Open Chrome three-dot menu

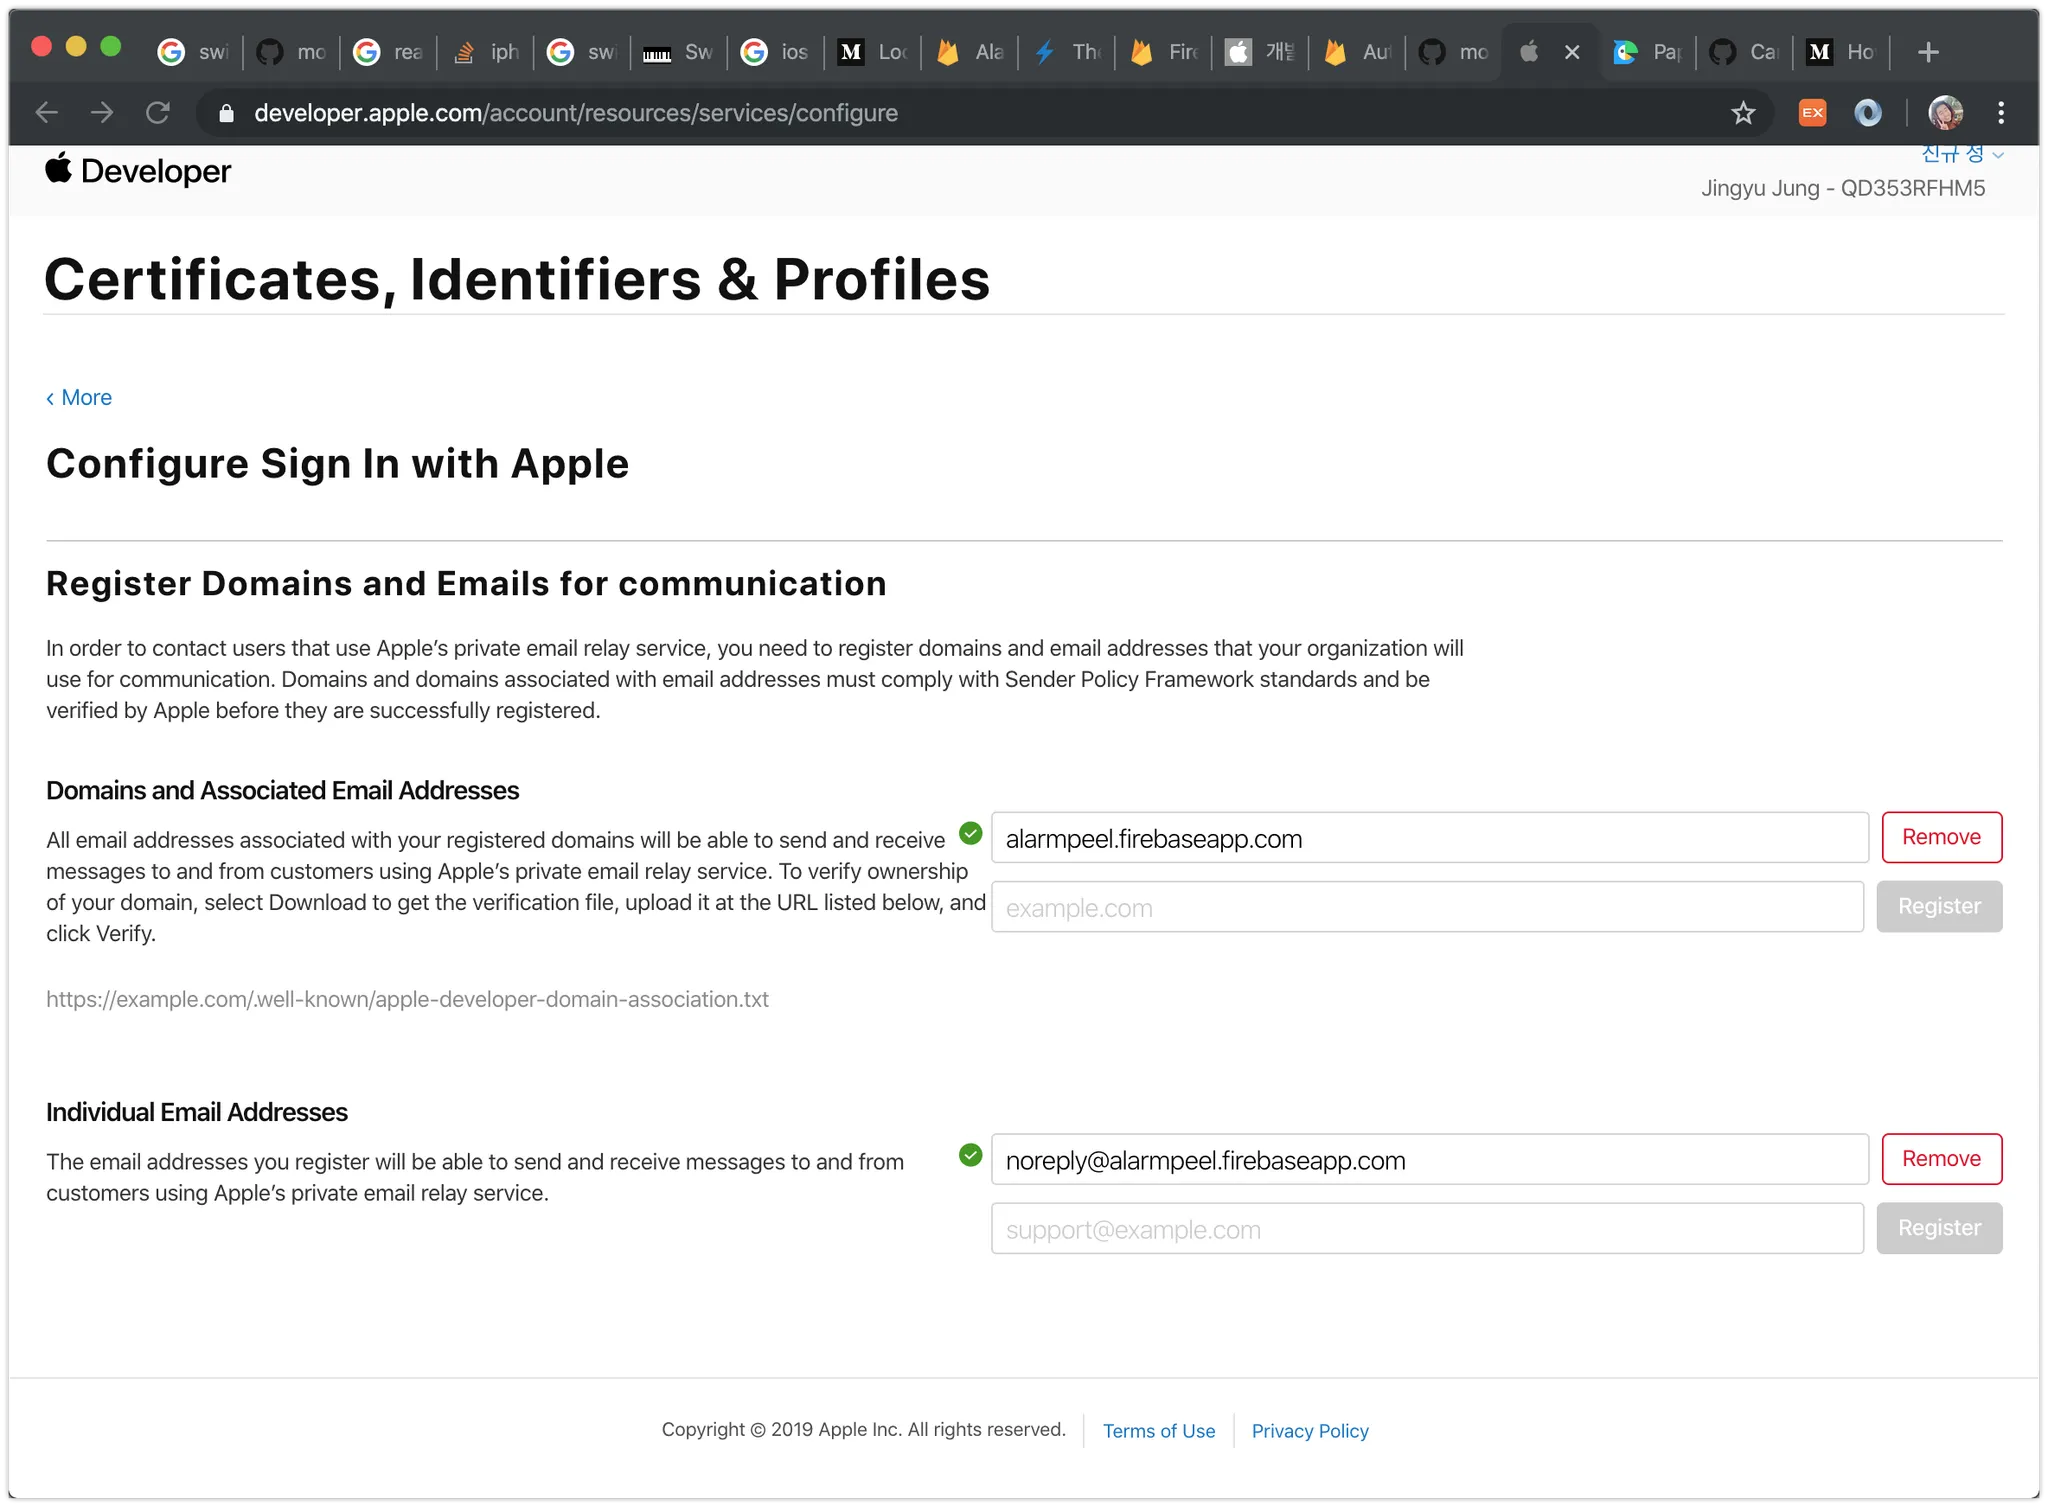coord(2000,113)
